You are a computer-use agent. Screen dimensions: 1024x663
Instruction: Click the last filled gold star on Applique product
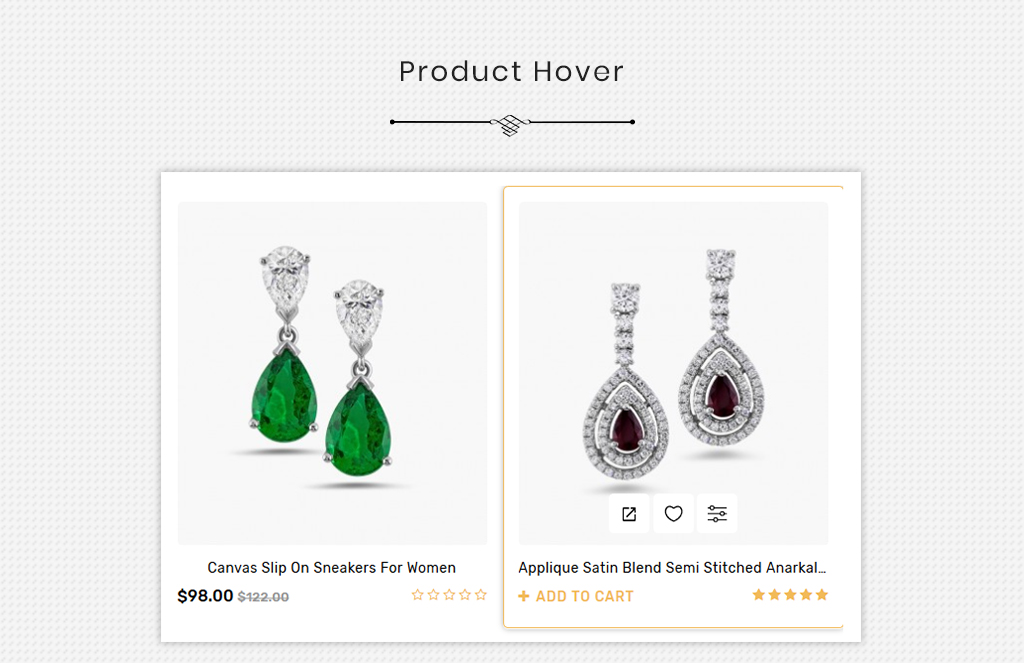822,594
